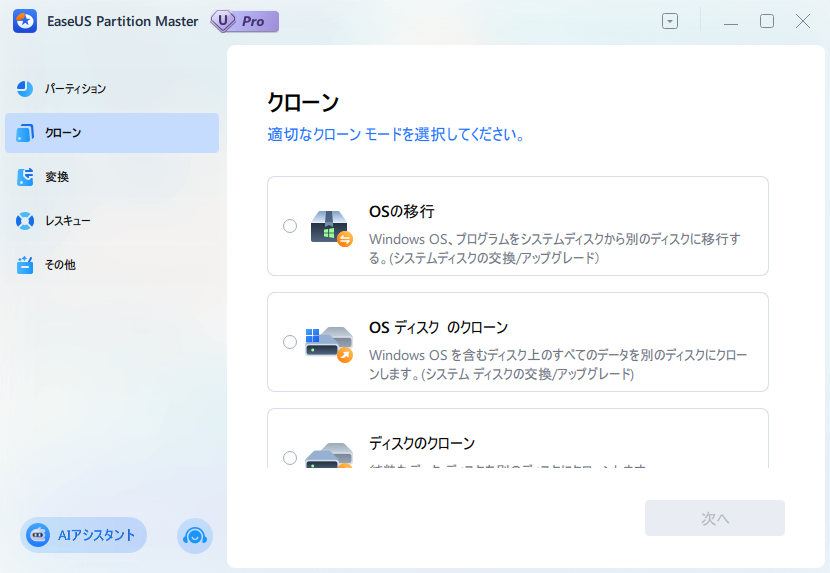Close the EaseUS Partition Master window
The width and height of the screenshot is (830, 573).
coord(802,21)
